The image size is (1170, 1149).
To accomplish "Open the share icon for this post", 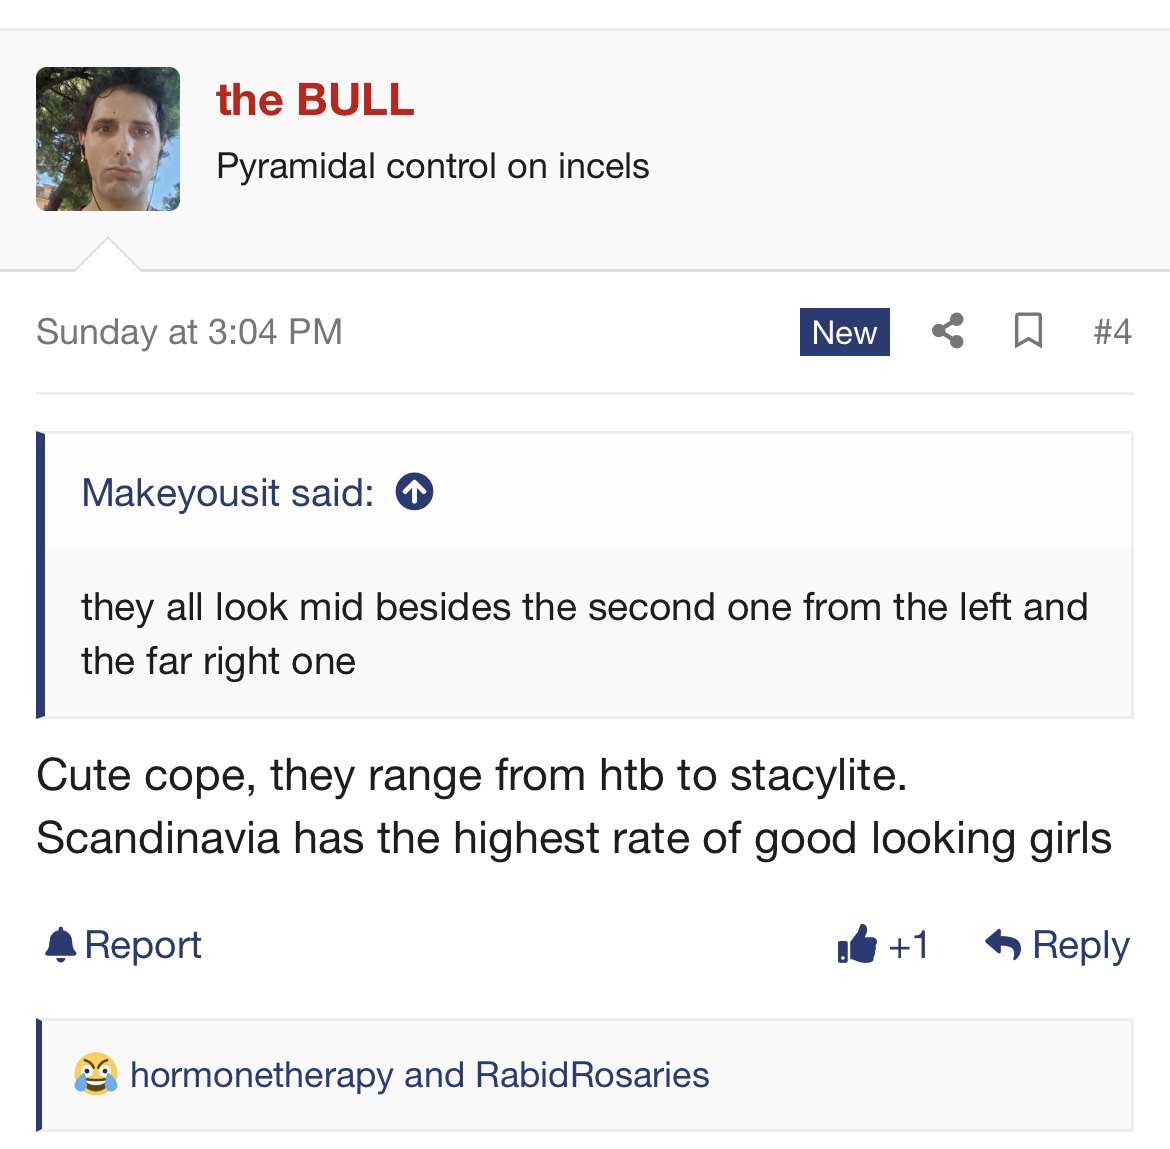I will click(948, 331).
